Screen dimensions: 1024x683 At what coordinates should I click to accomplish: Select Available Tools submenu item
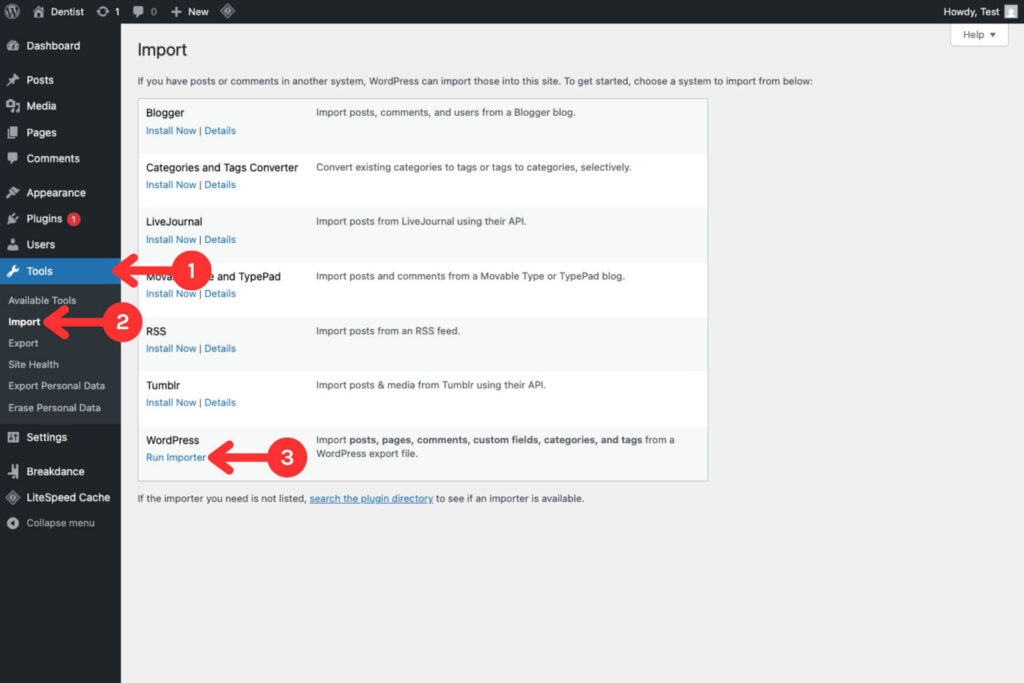click(42, 300)
